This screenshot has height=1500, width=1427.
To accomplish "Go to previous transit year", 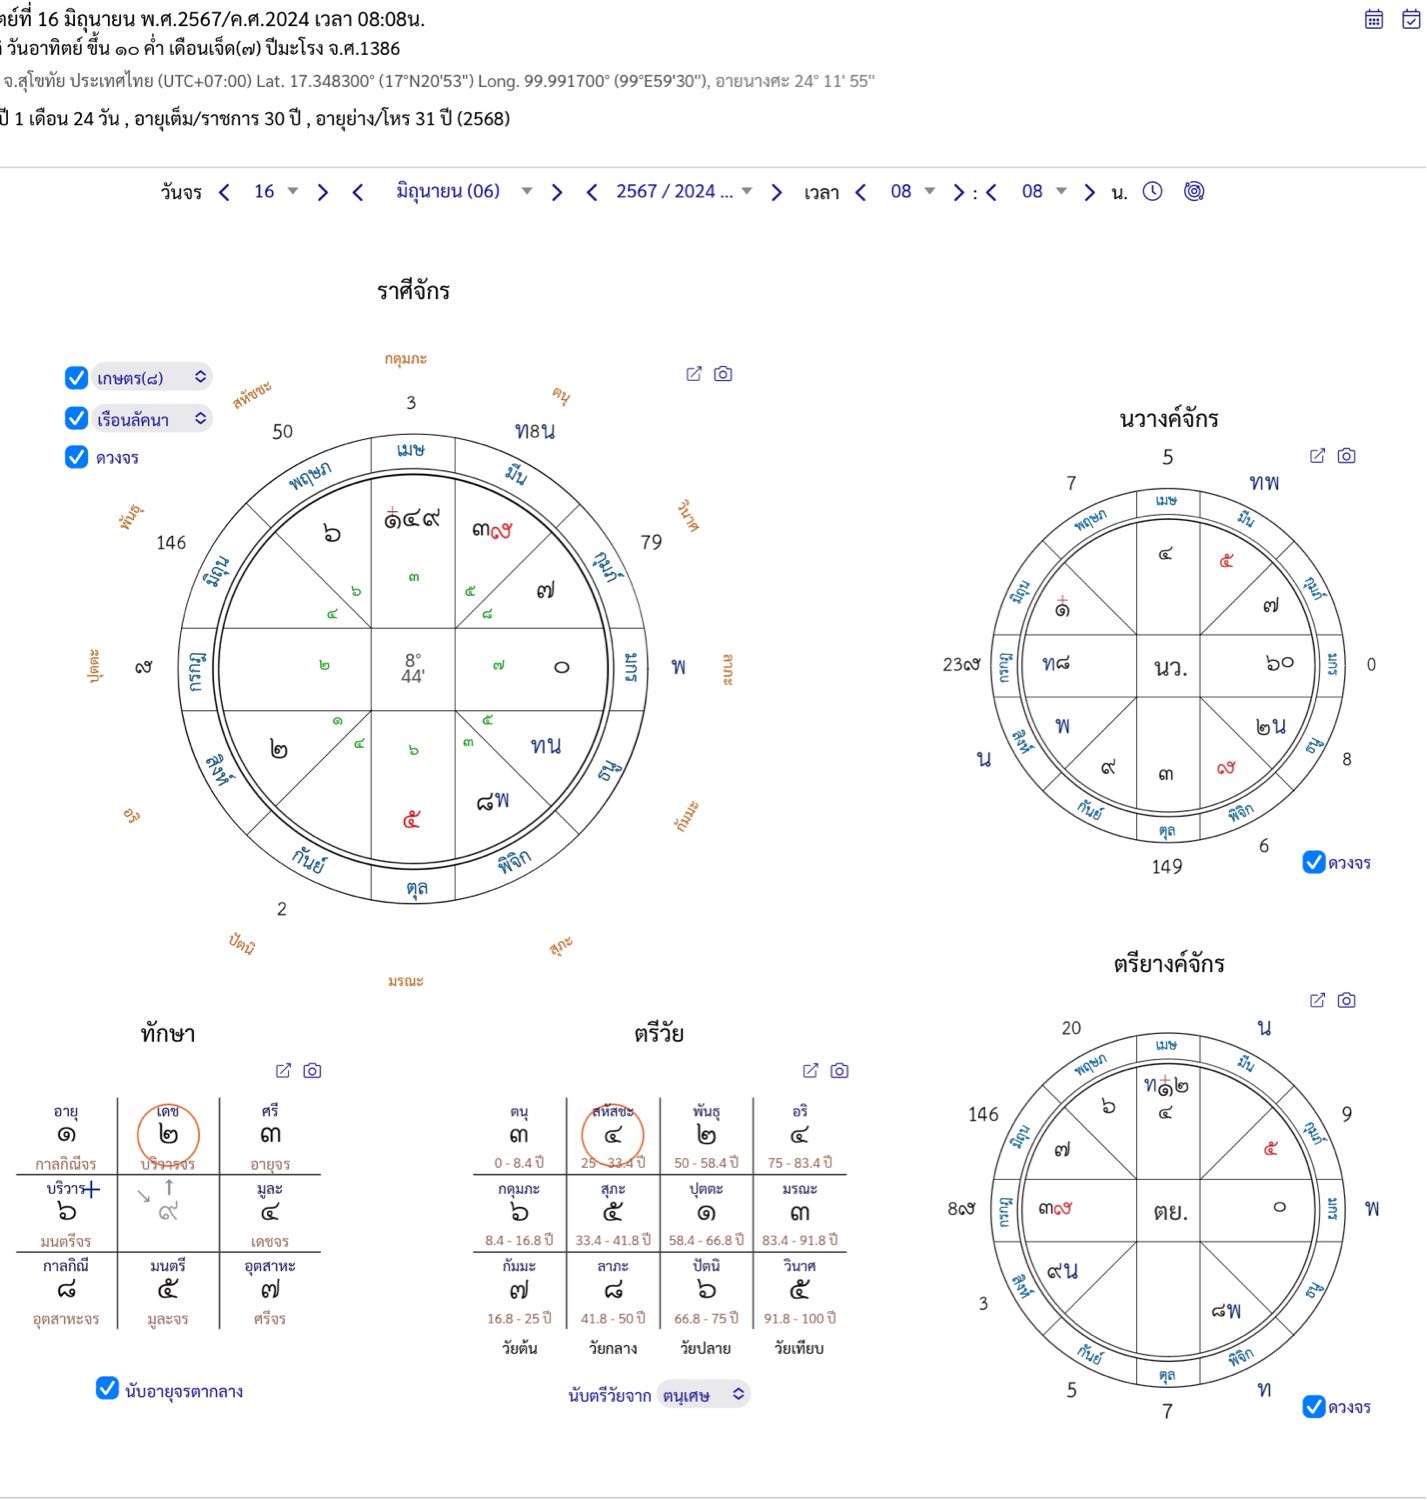I will click(592, 192).
